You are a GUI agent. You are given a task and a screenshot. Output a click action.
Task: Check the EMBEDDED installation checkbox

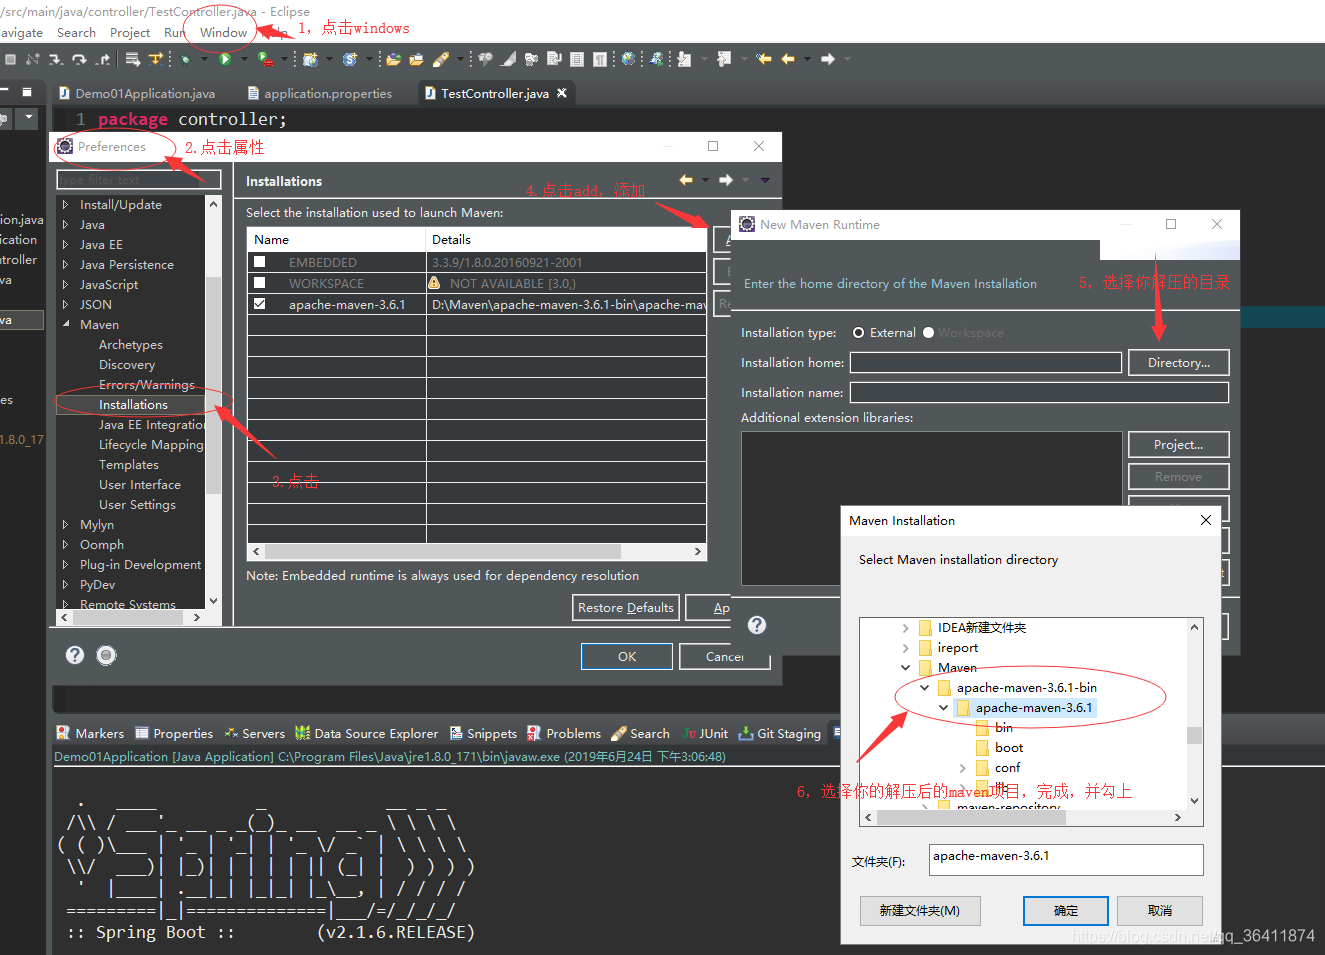[260, 262]
